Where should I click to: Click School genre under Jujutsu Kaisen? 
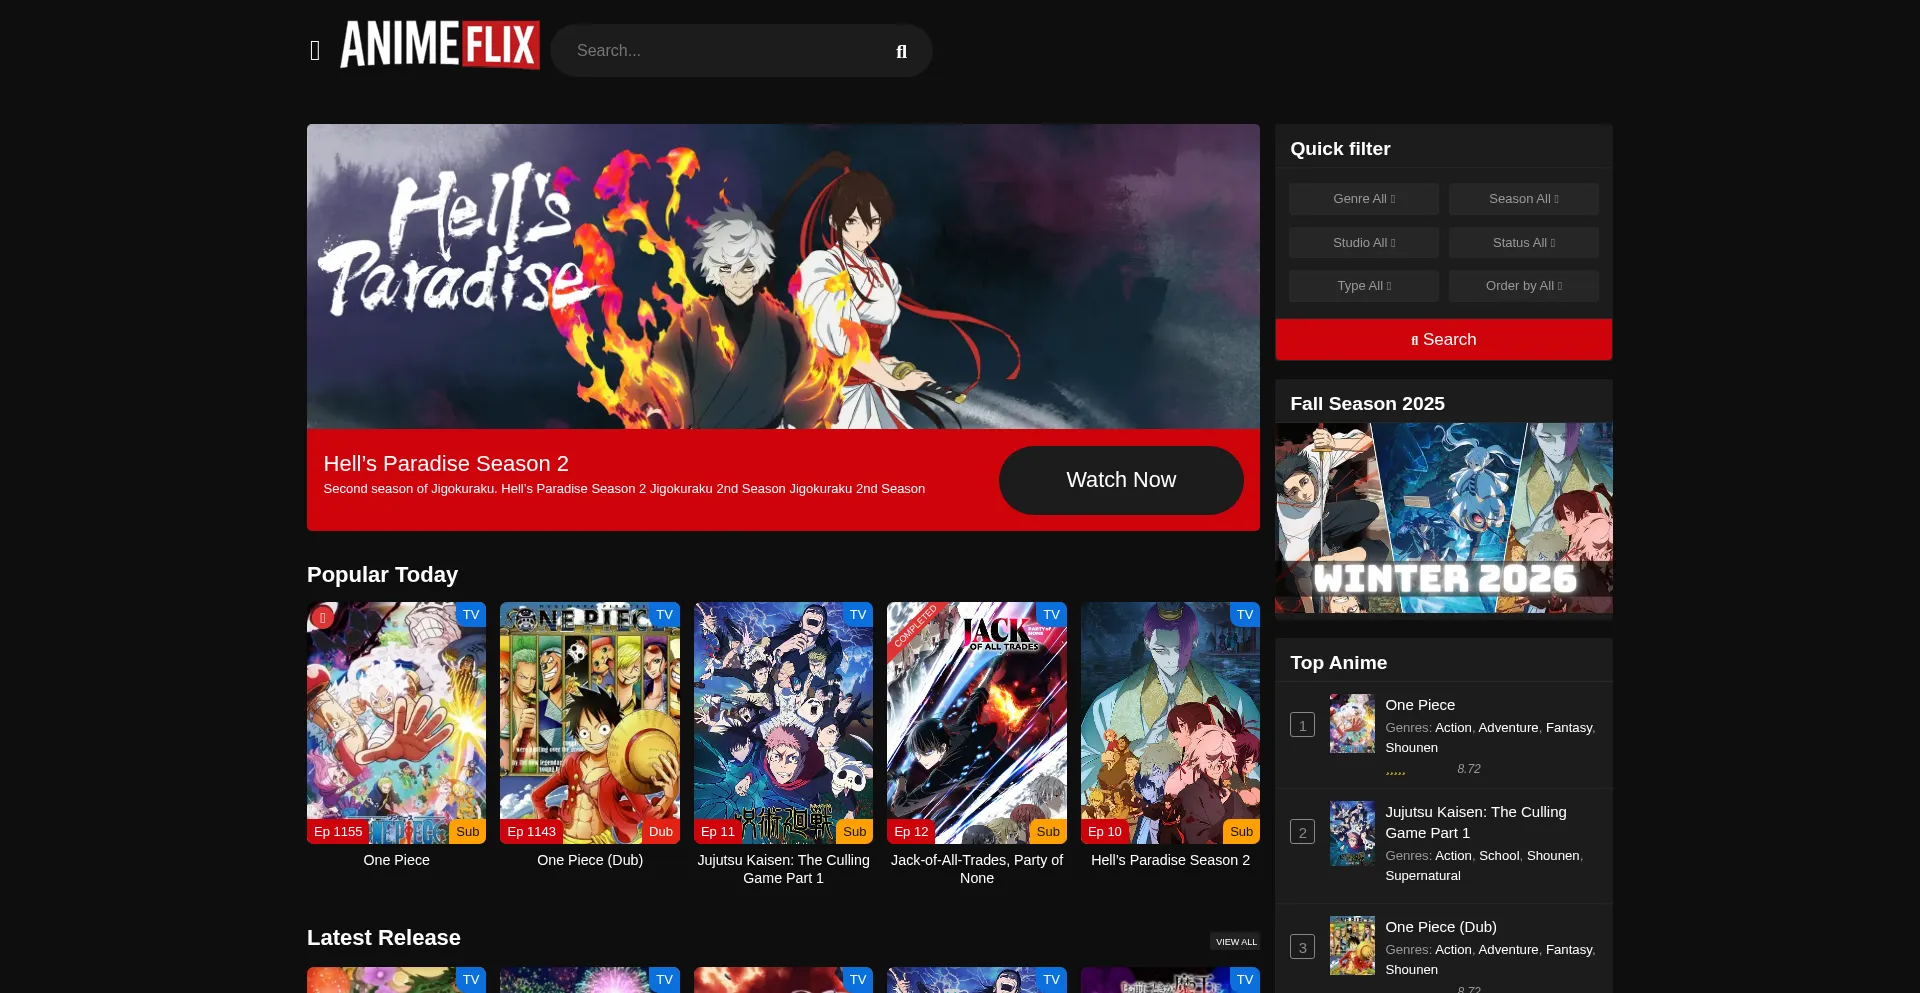(x=1499, y=856)
